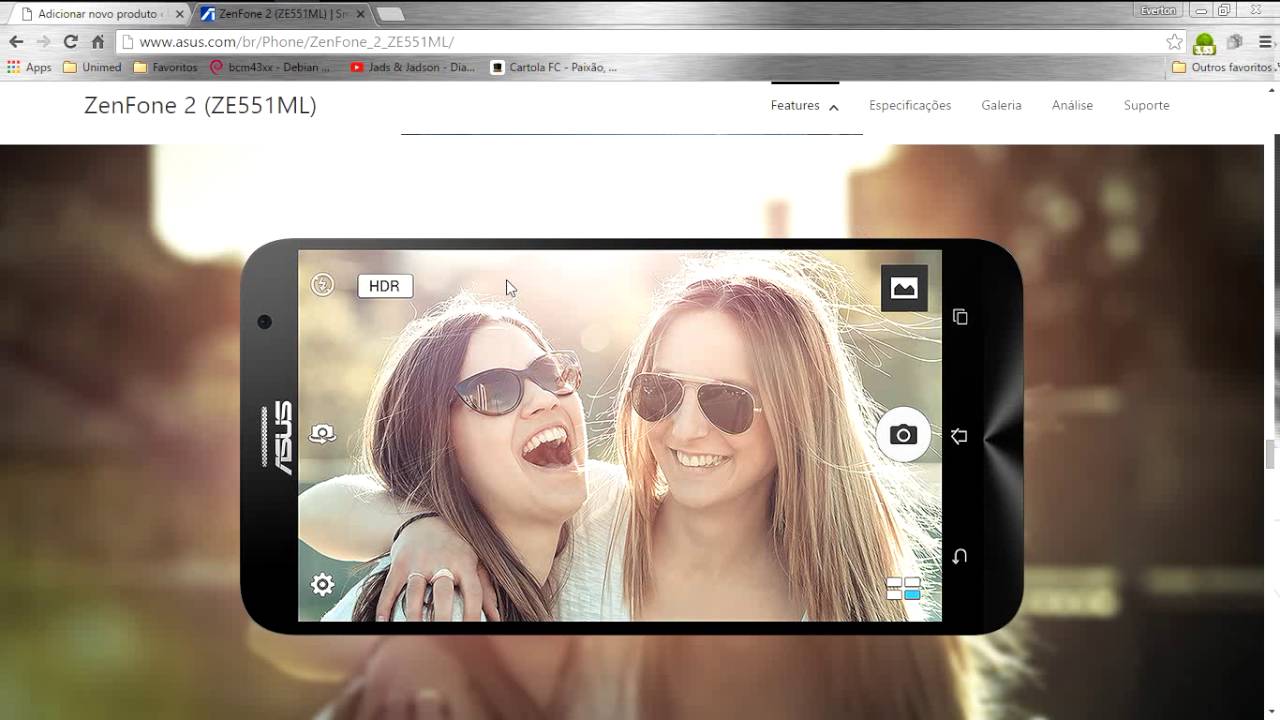Open the browser home page
Viewport: 1280px width, 720px height.
(97, 42)
